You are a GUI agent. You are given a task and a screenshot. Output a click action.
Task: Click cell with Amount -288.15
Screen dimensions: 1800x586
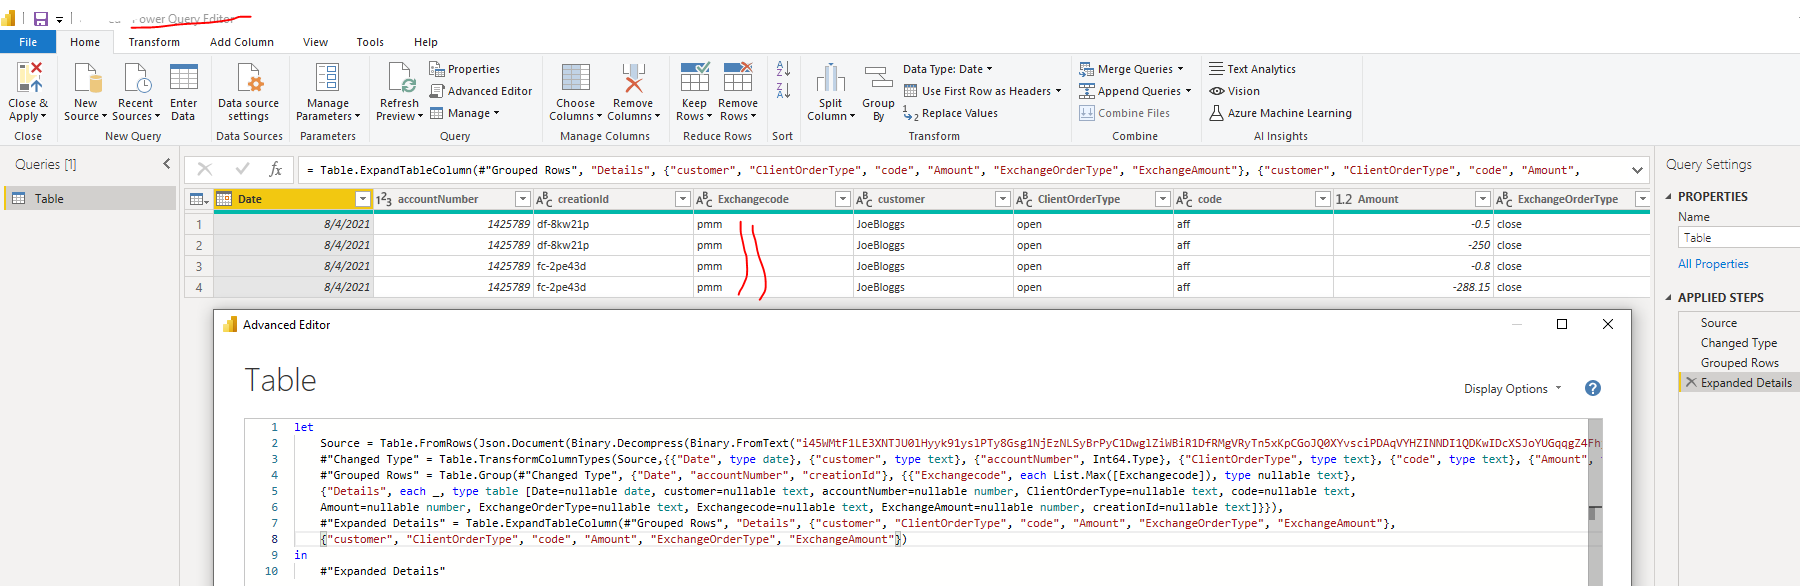click(1413, 287)
